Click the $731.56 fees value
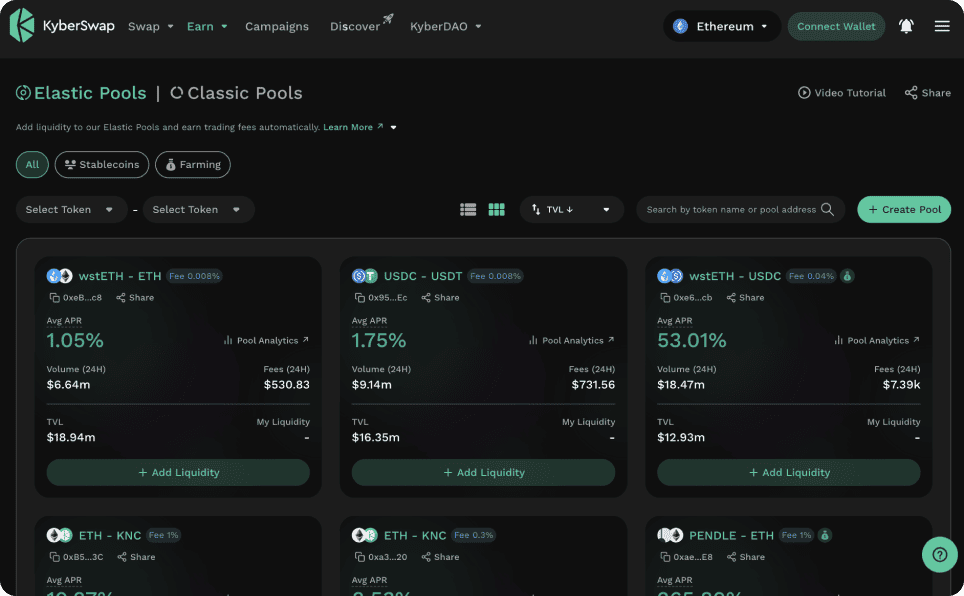Viewport: 964px width, 596px height. 593,384
